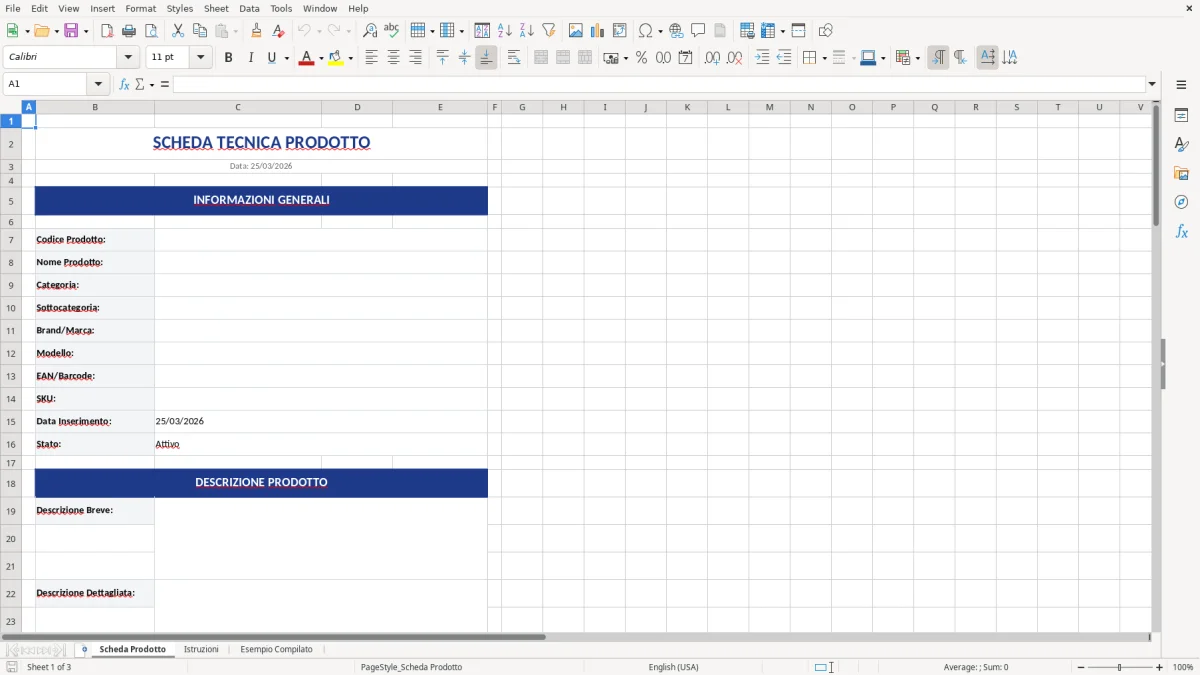Toggle Show Draw Functions shapes icon
The image size is (1200, 675).
(825, 30)
